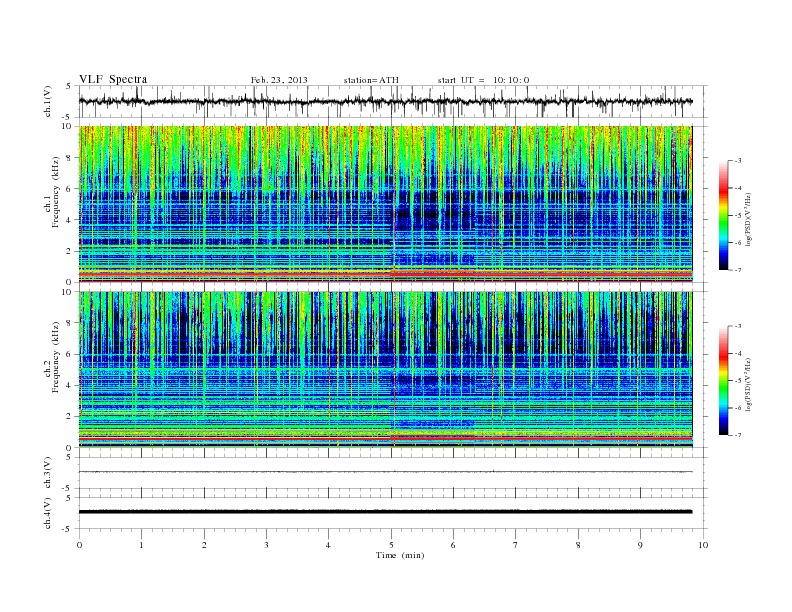Click the time axis tick label "5"
Screen dimensions: 792x612
coord(391,545)
